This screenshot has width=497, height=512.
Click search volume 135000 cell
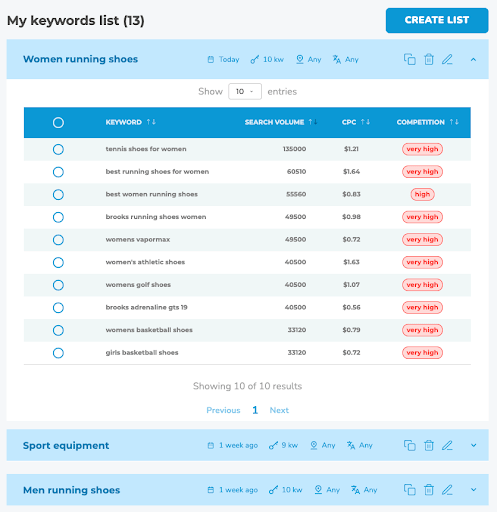click(294, 149)
